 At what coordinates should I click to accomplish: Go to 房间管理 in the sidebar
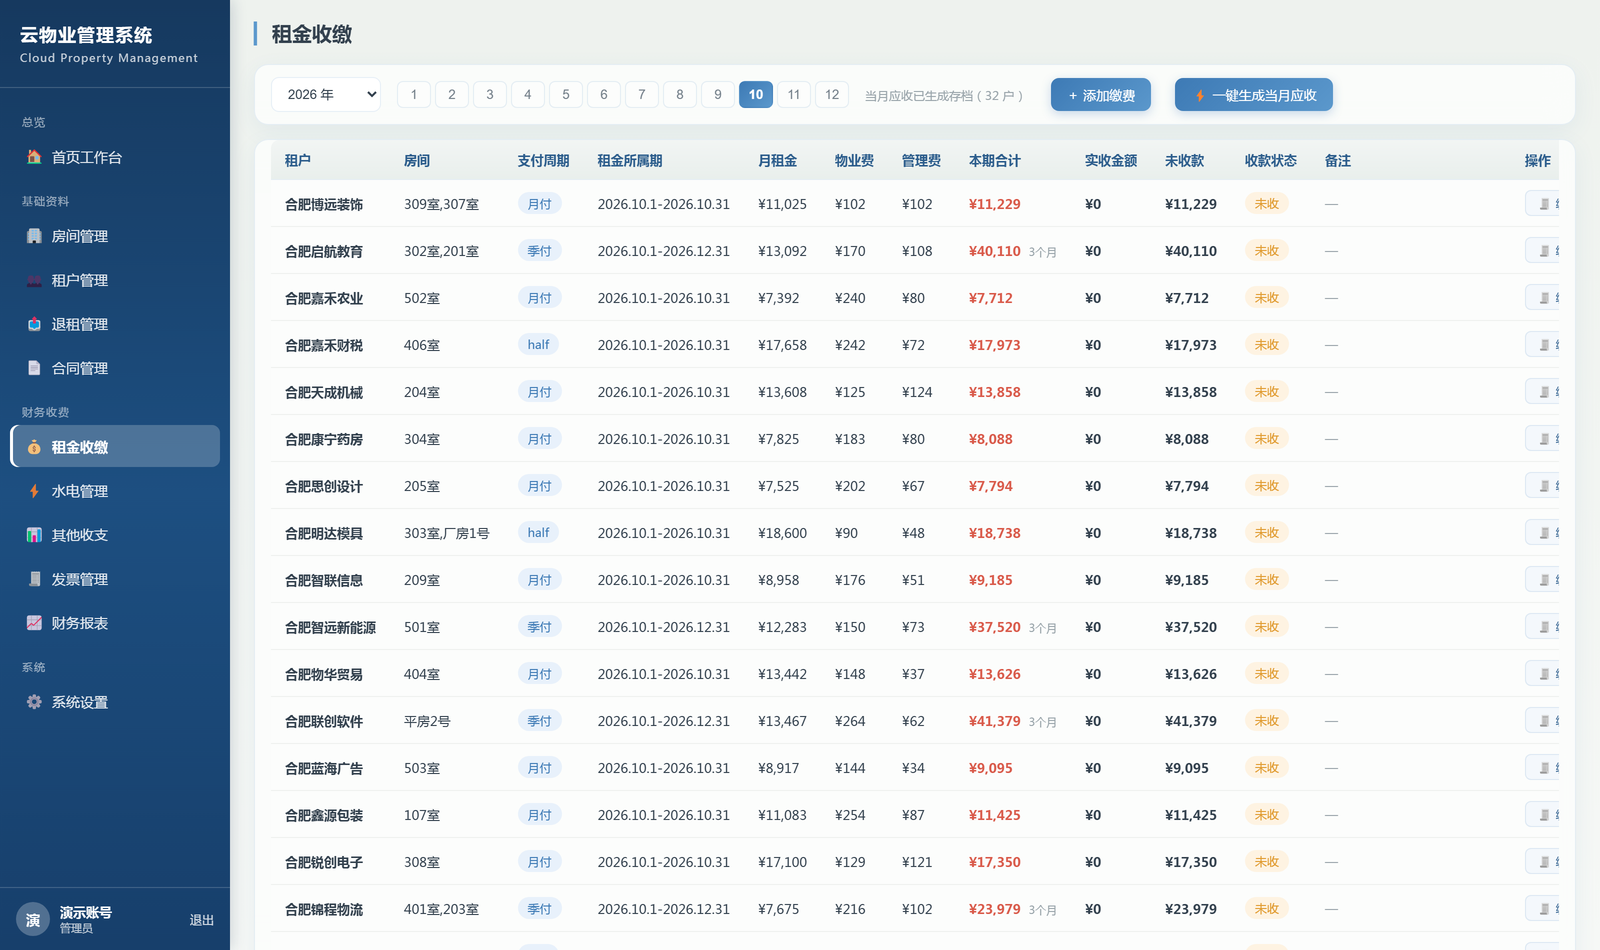coord(115,236)
